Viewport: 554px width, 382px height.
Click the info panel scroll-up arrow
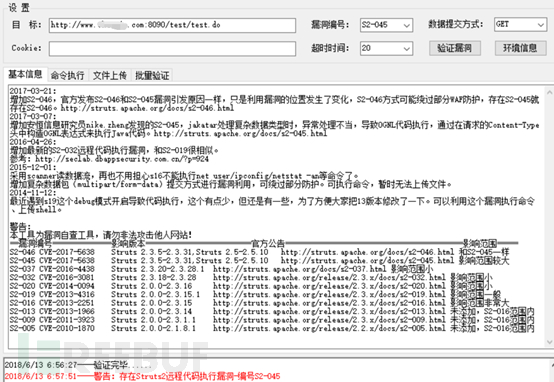click(549, 92)
